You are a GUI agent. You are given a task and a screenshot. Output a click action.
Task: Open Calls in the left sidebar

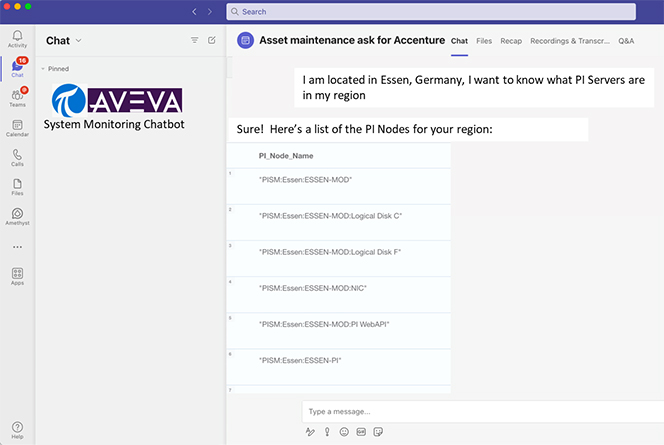[x=17, y=157]
